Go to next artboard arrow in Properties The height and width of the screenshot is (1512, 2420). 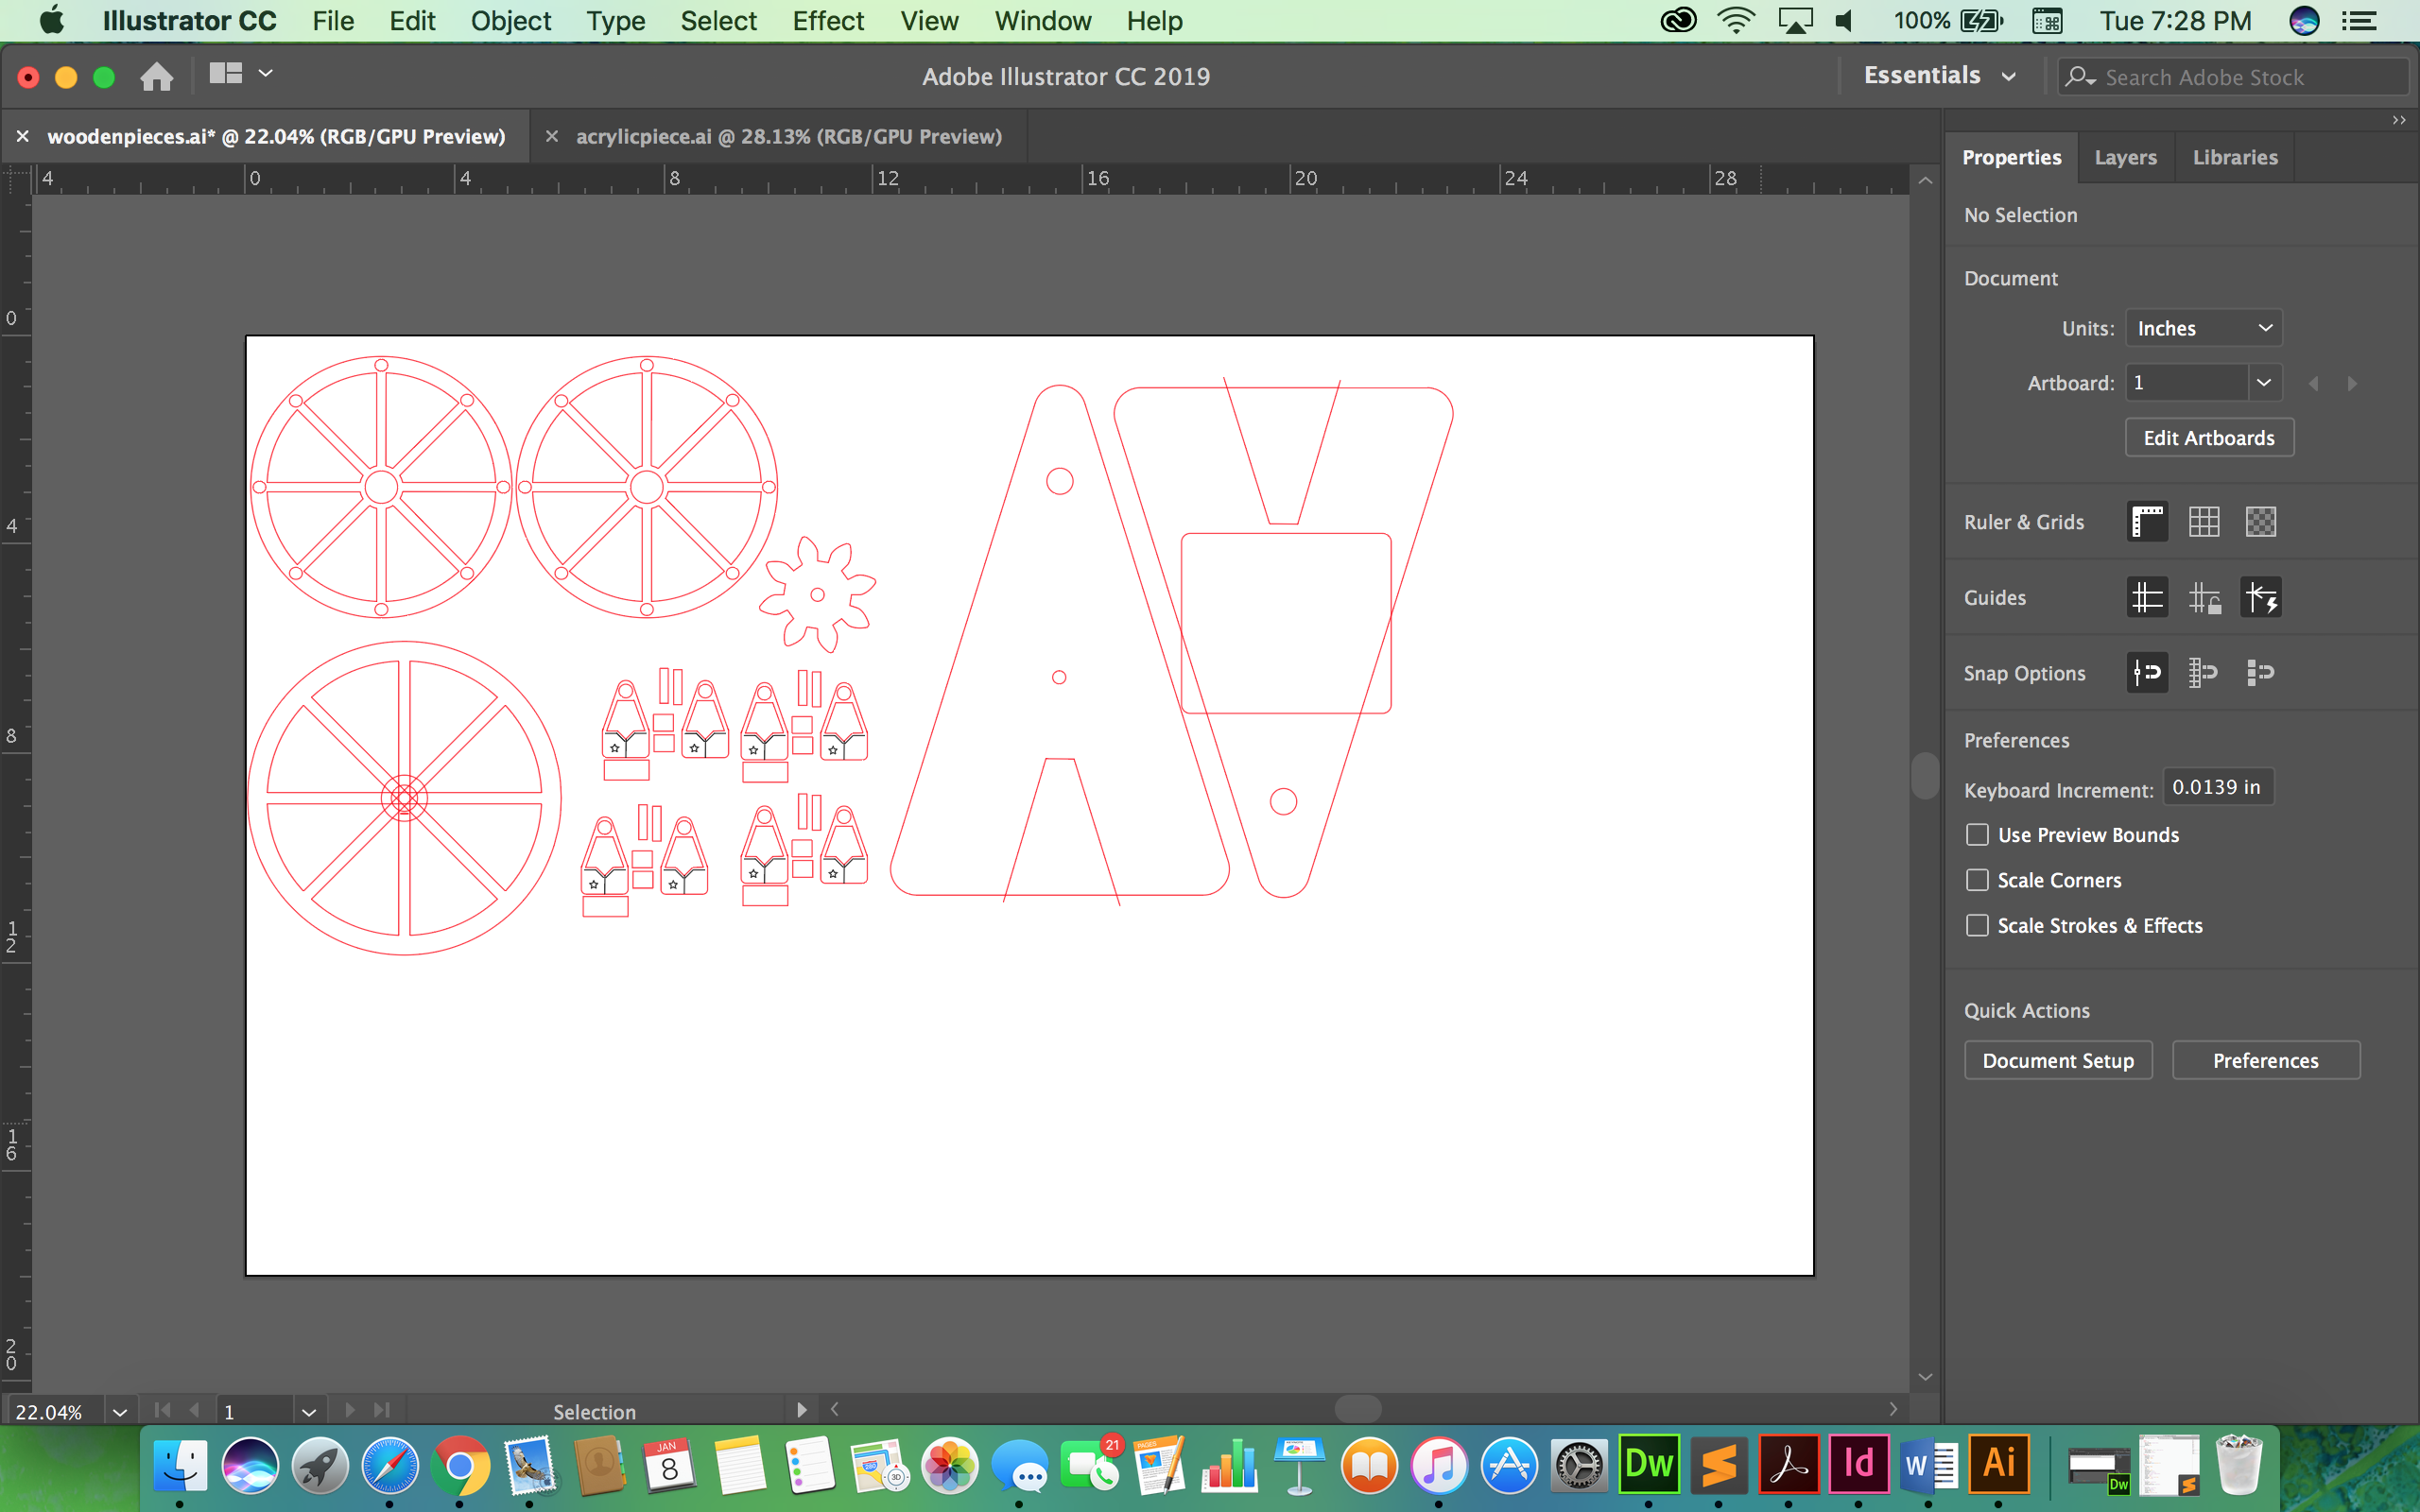pyautogui.click(x=2352, y=384)
